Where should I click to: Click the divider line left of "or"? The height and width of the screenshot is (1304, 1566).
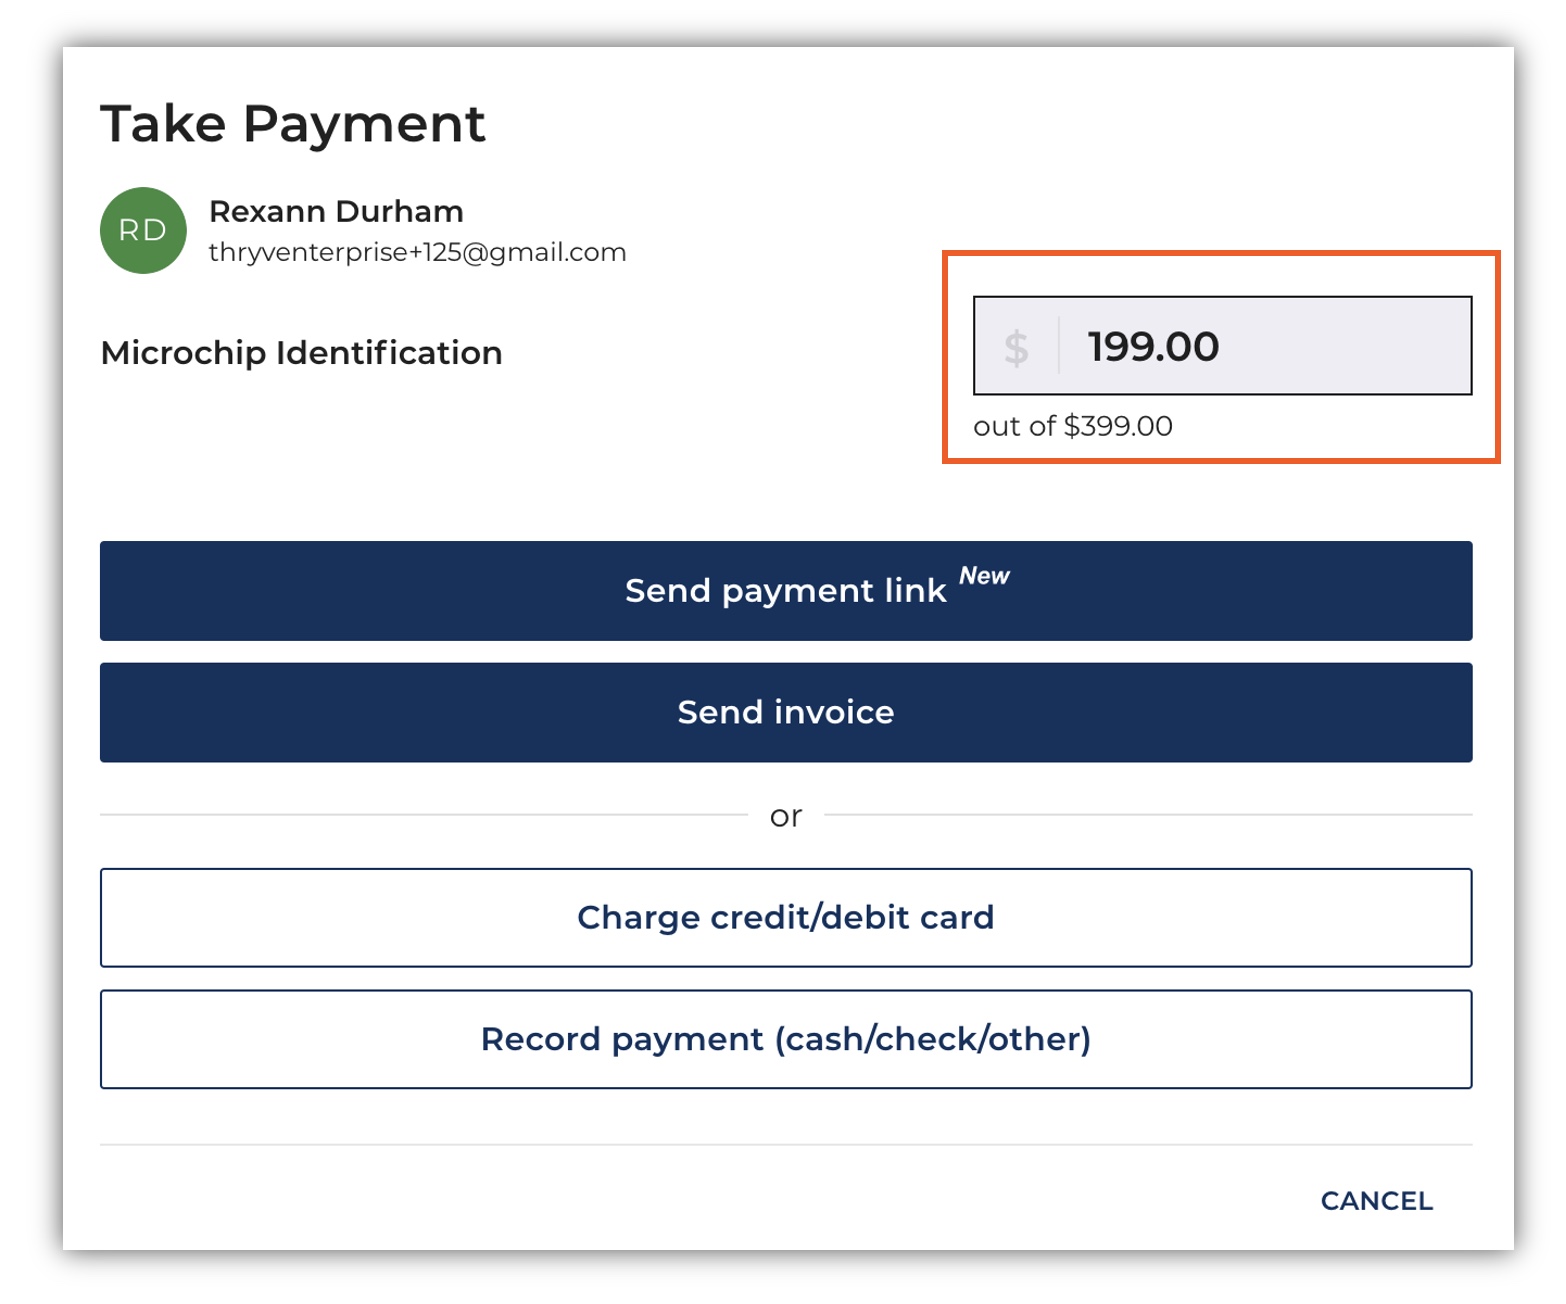click(x=420, y=815)
